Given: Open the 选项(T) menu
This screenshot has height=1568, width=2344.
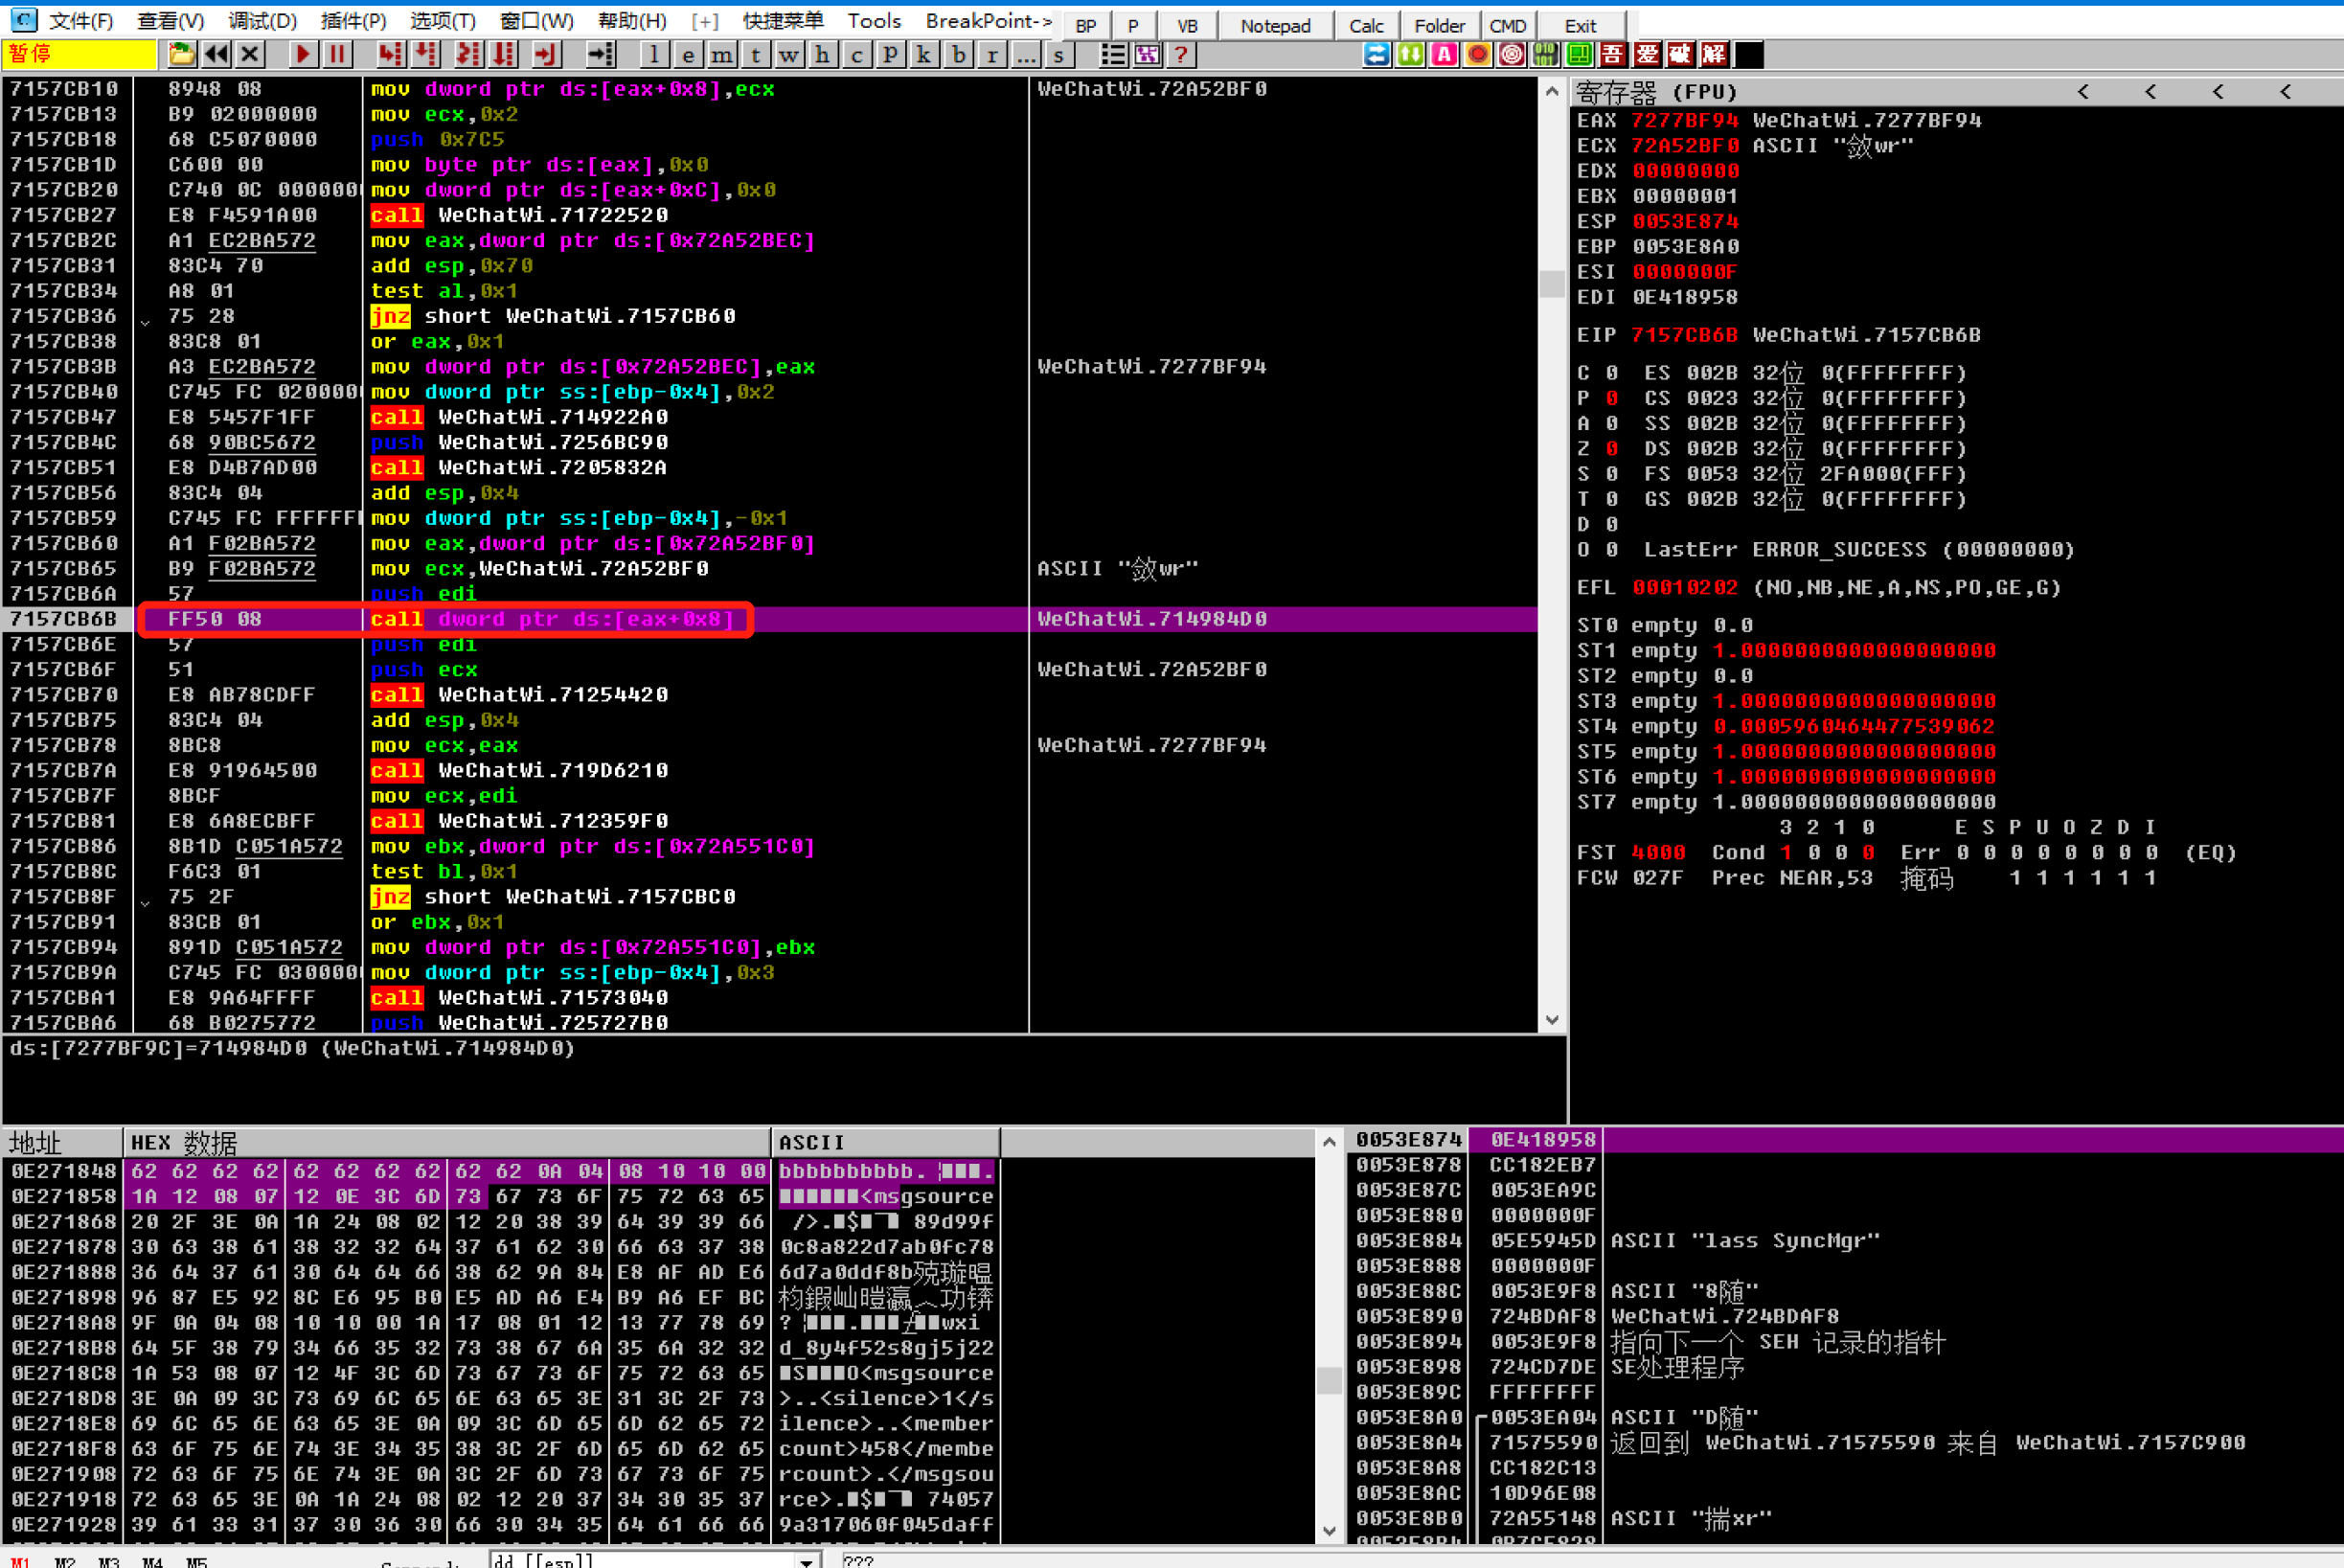Looking at the screenshot, I should (442, 20).
